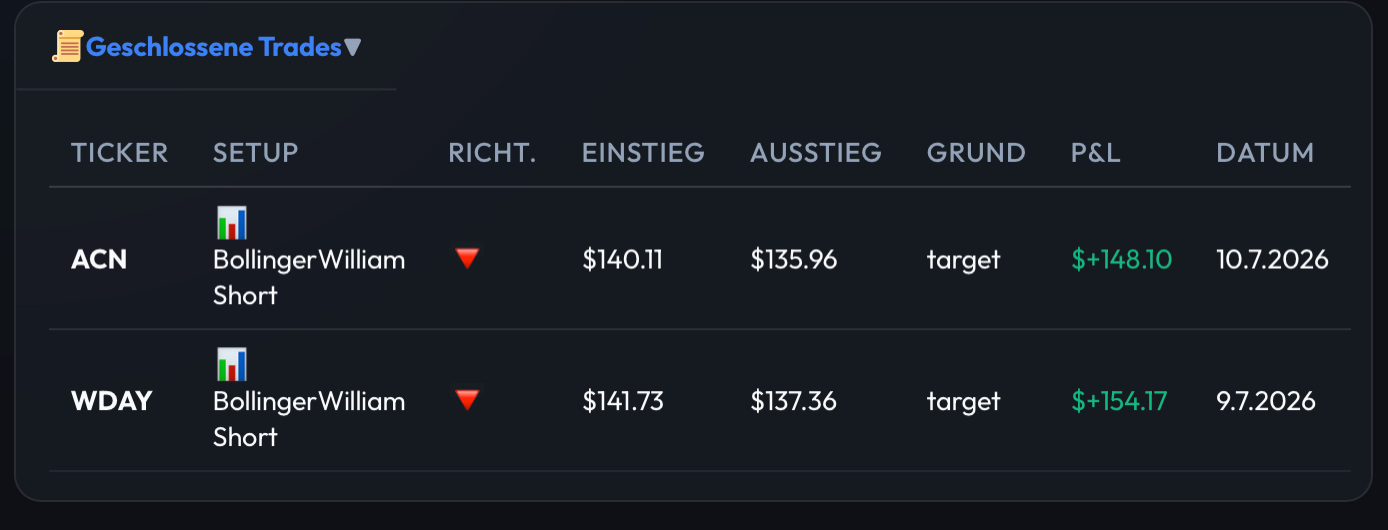Sort by DATUM column header
Viewport: 1388px width, 530px height.
pyautogui.click(x=1265, y=153)
